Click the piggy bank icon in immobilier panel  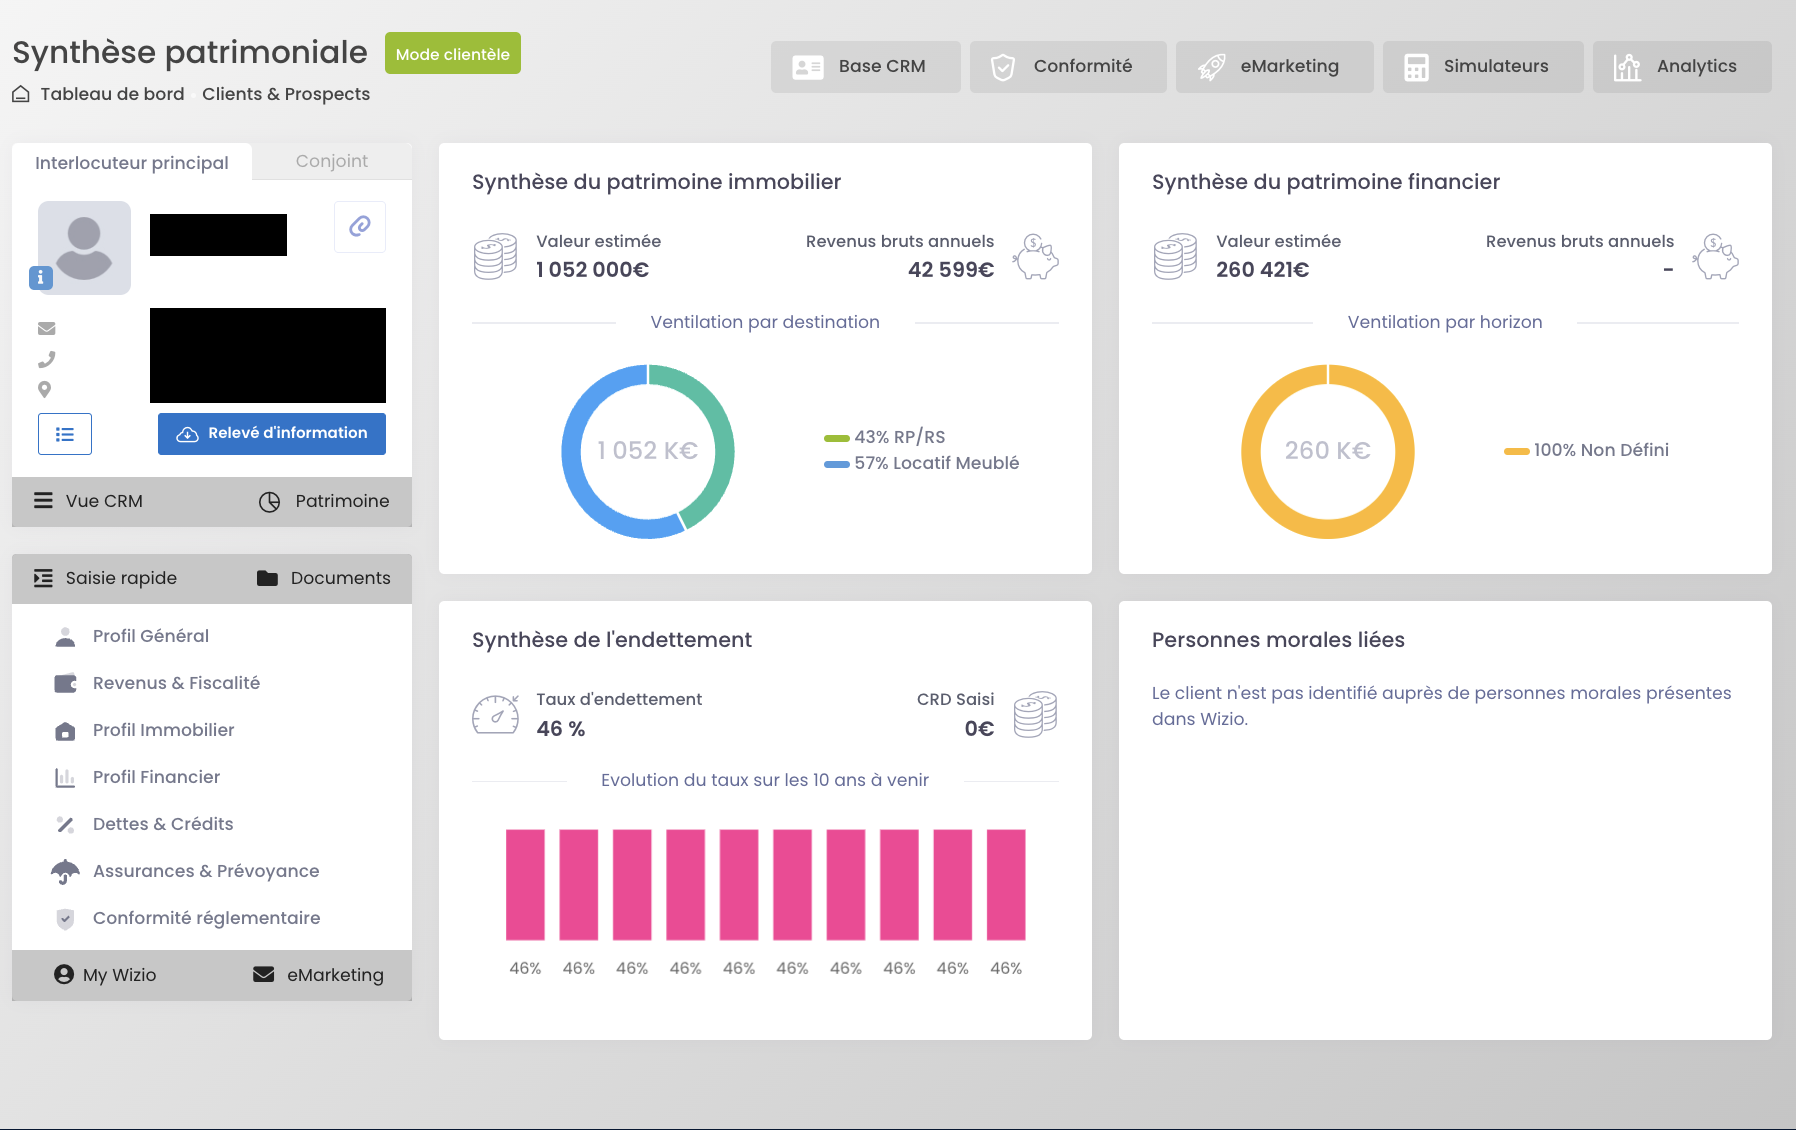[1035, 257]
